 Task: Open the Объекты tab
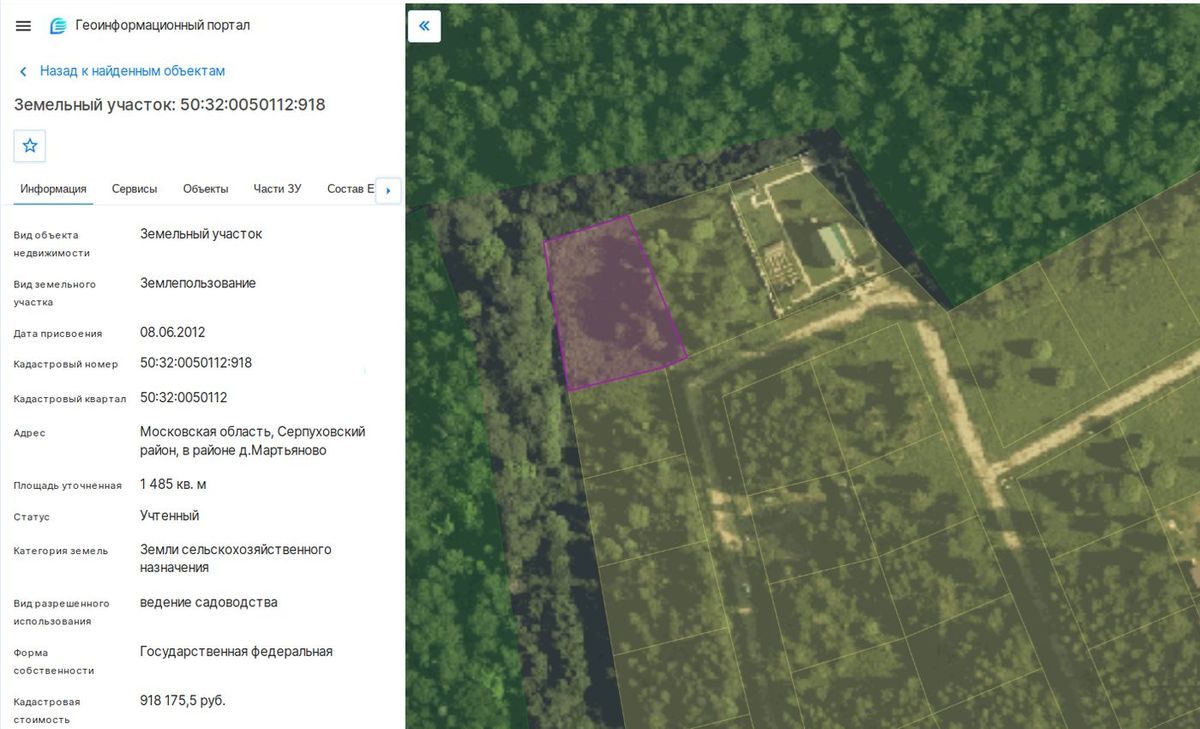[206, 189]
